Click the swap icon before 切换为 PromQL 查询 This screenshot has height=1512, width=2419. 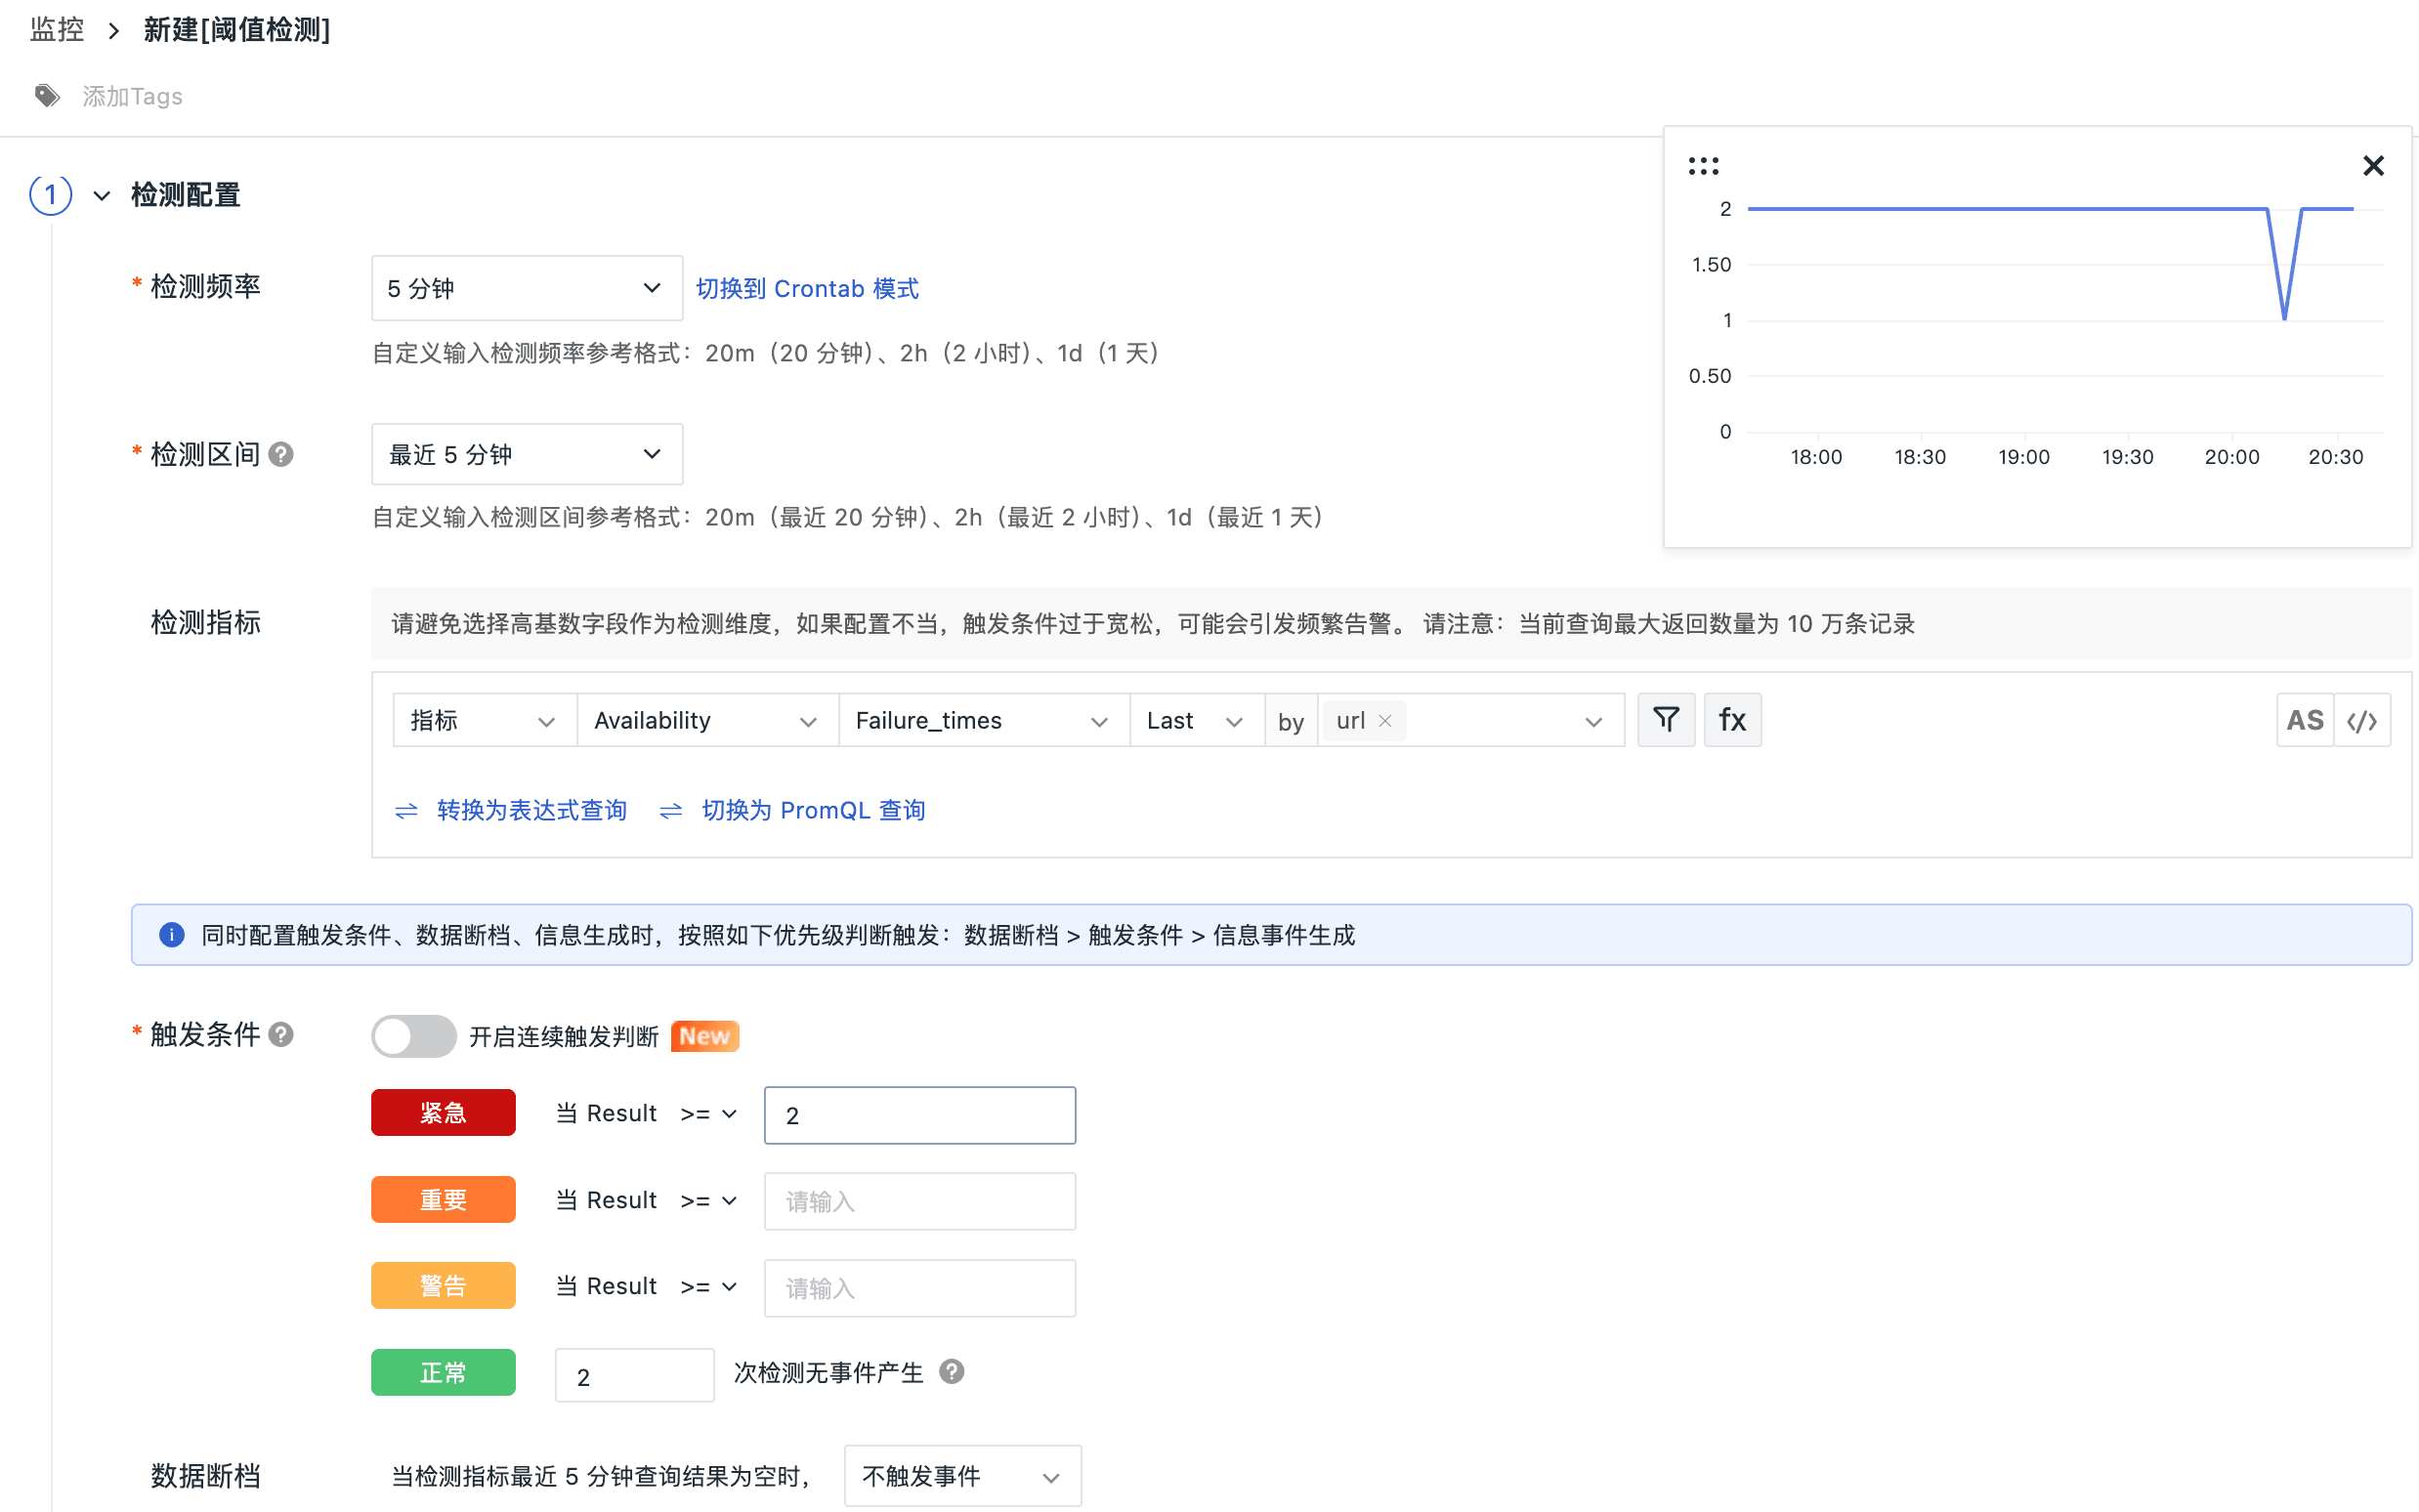pyautogui.click(x=671, y=811)
